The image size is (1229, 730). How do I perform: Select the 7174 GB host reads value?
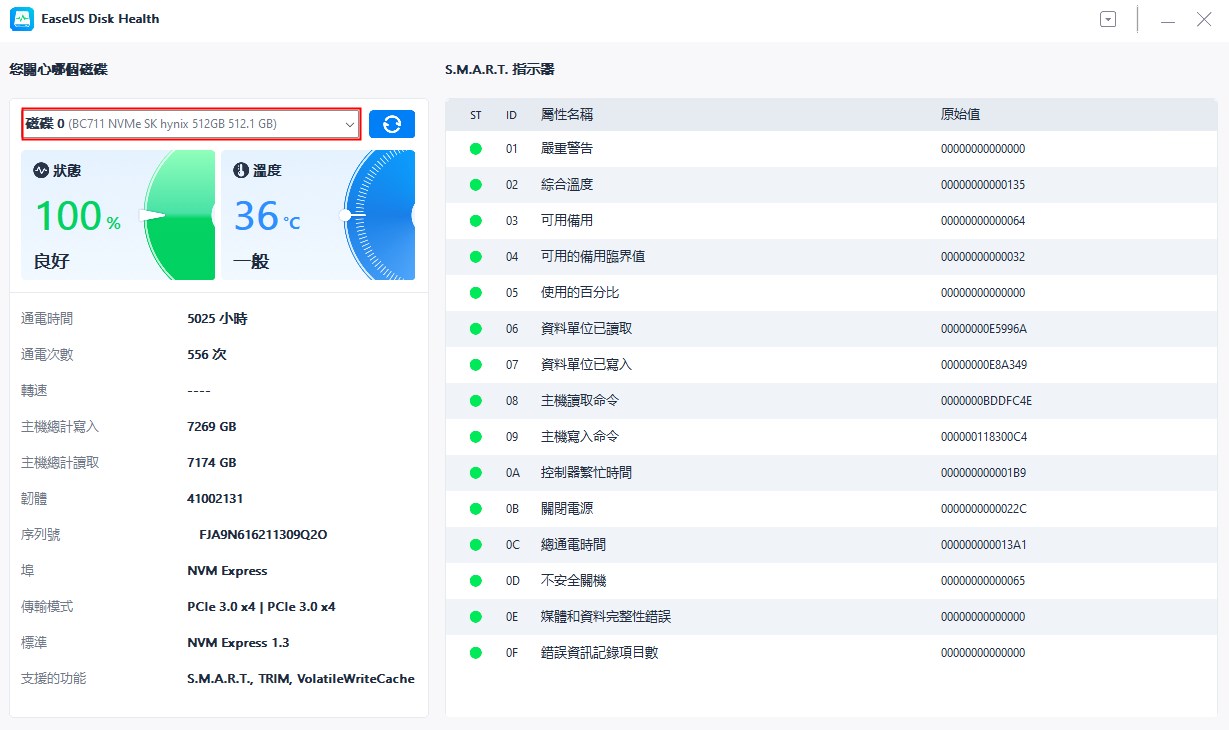point(212,463)
